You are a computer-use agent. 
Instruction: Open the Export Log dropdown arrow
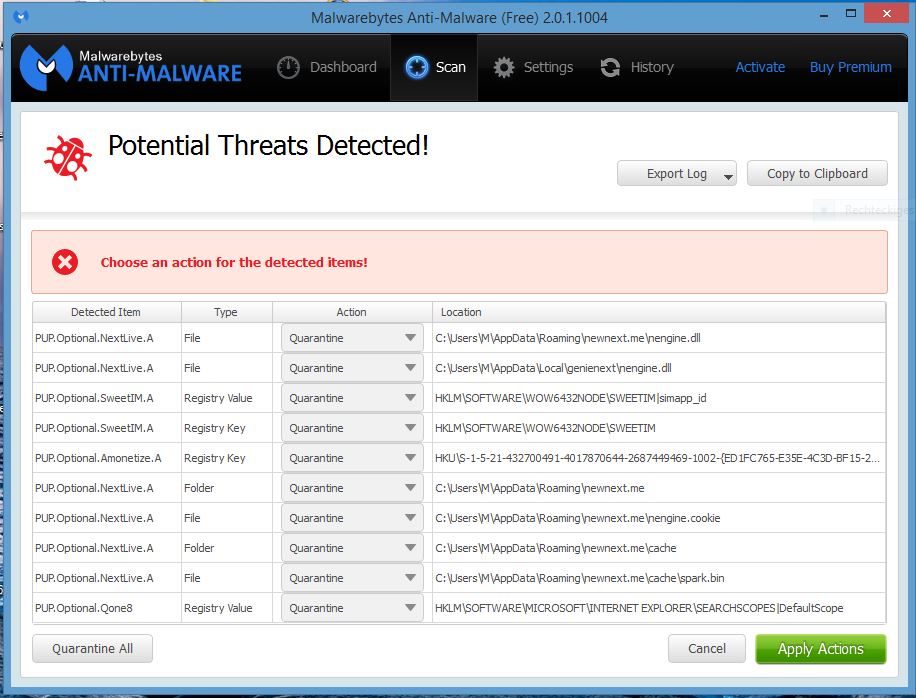click(728, 176)
